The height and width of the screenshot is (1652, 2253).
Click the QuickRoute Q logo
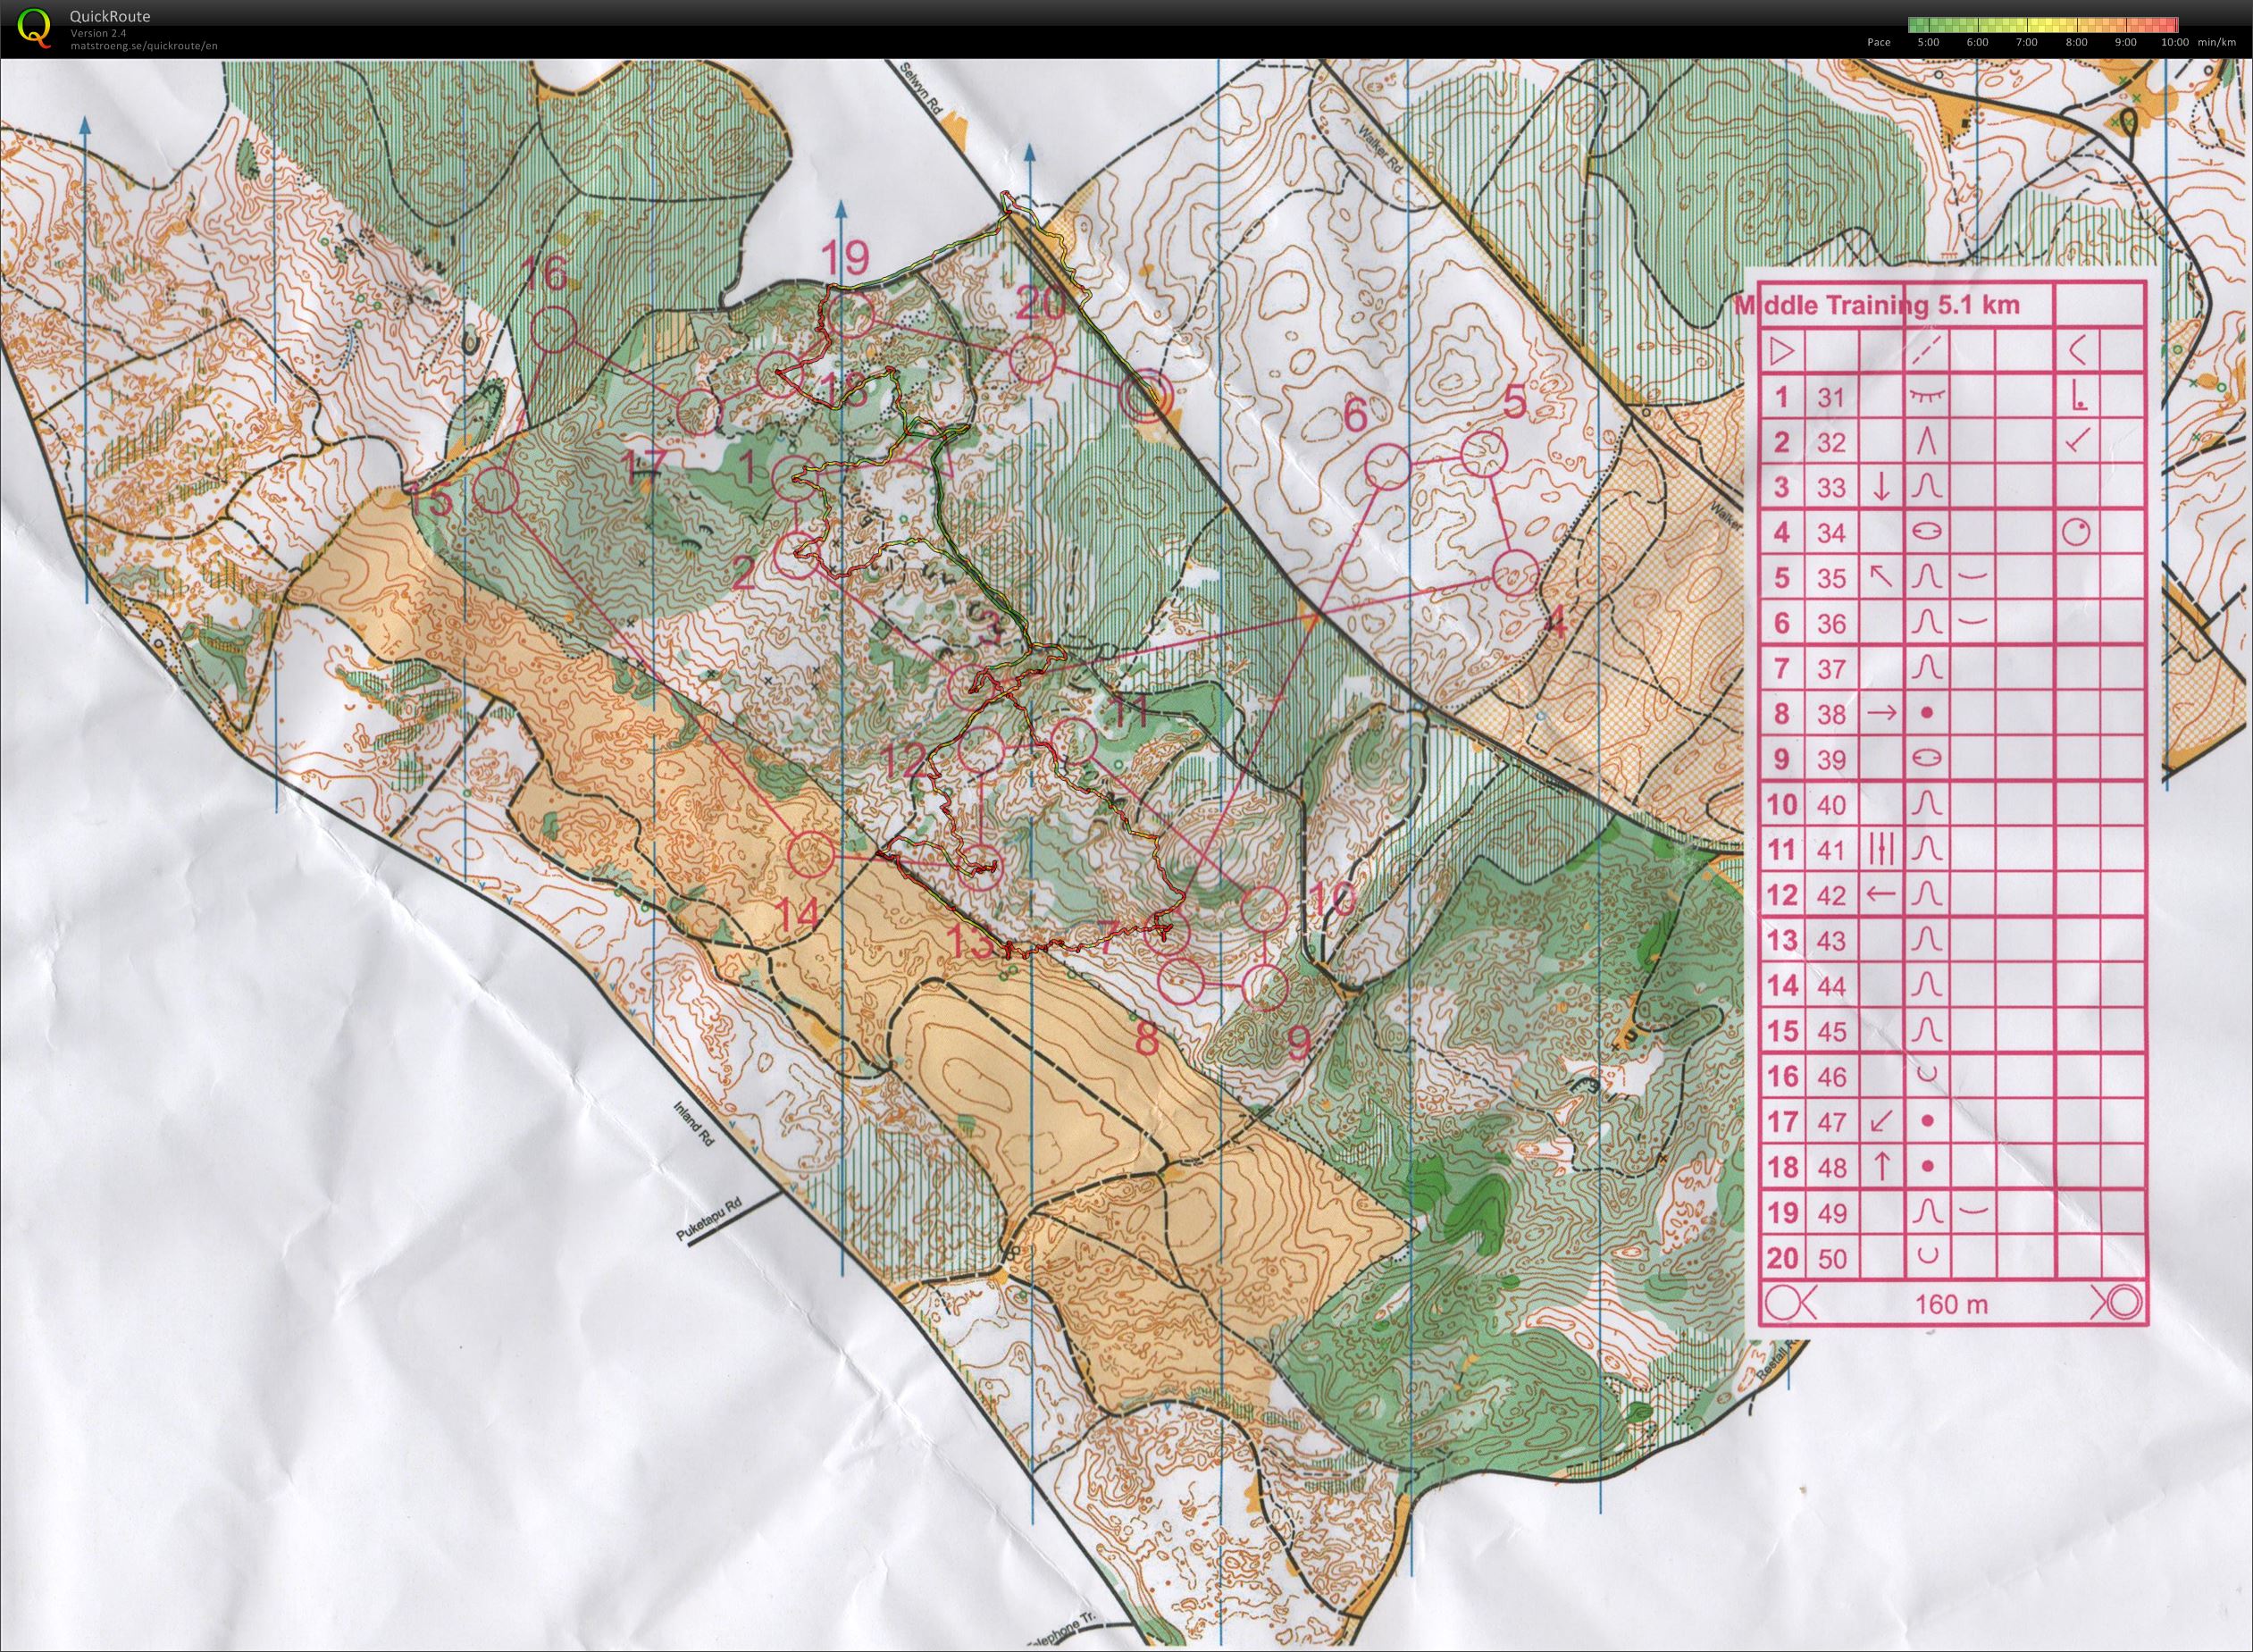(x=34, y=27)
